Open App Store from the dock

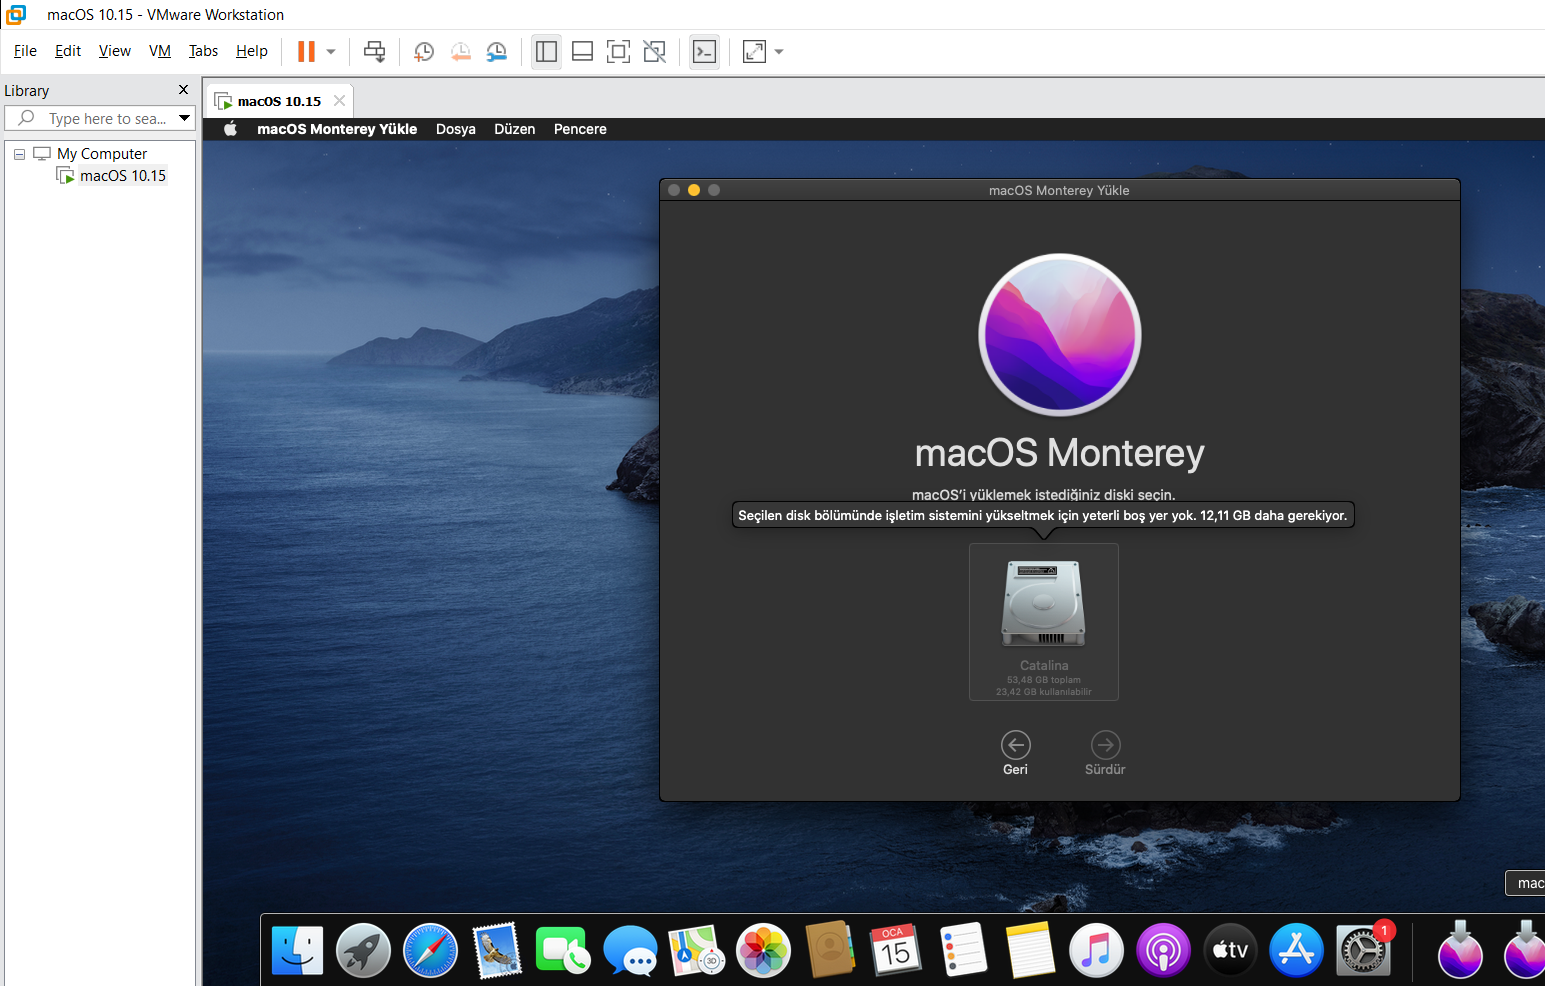[x=1296, y=950]
